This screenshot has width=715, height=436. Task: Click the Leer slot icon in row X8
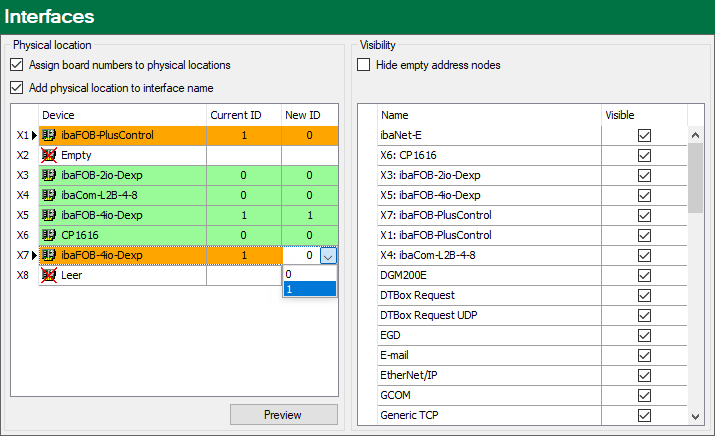[48, 275]
